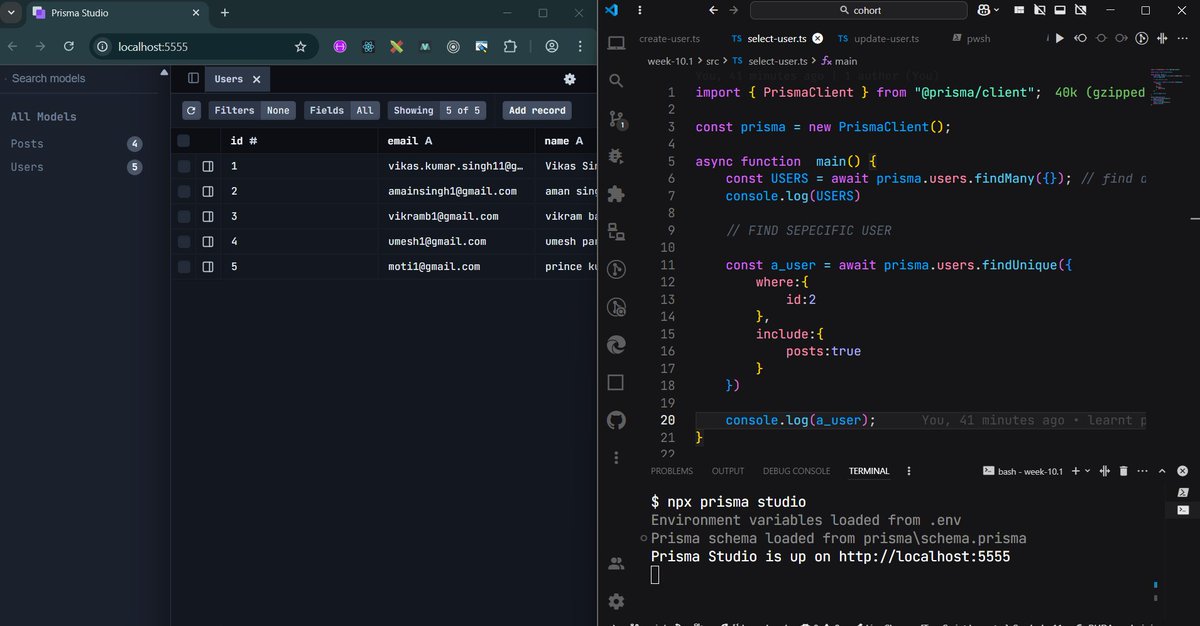The height and width of the screenshot is (626, 1200).
Task: Close the Users tab in Prisma Studio
Action: pyautogui.click(x=256, y=79)
